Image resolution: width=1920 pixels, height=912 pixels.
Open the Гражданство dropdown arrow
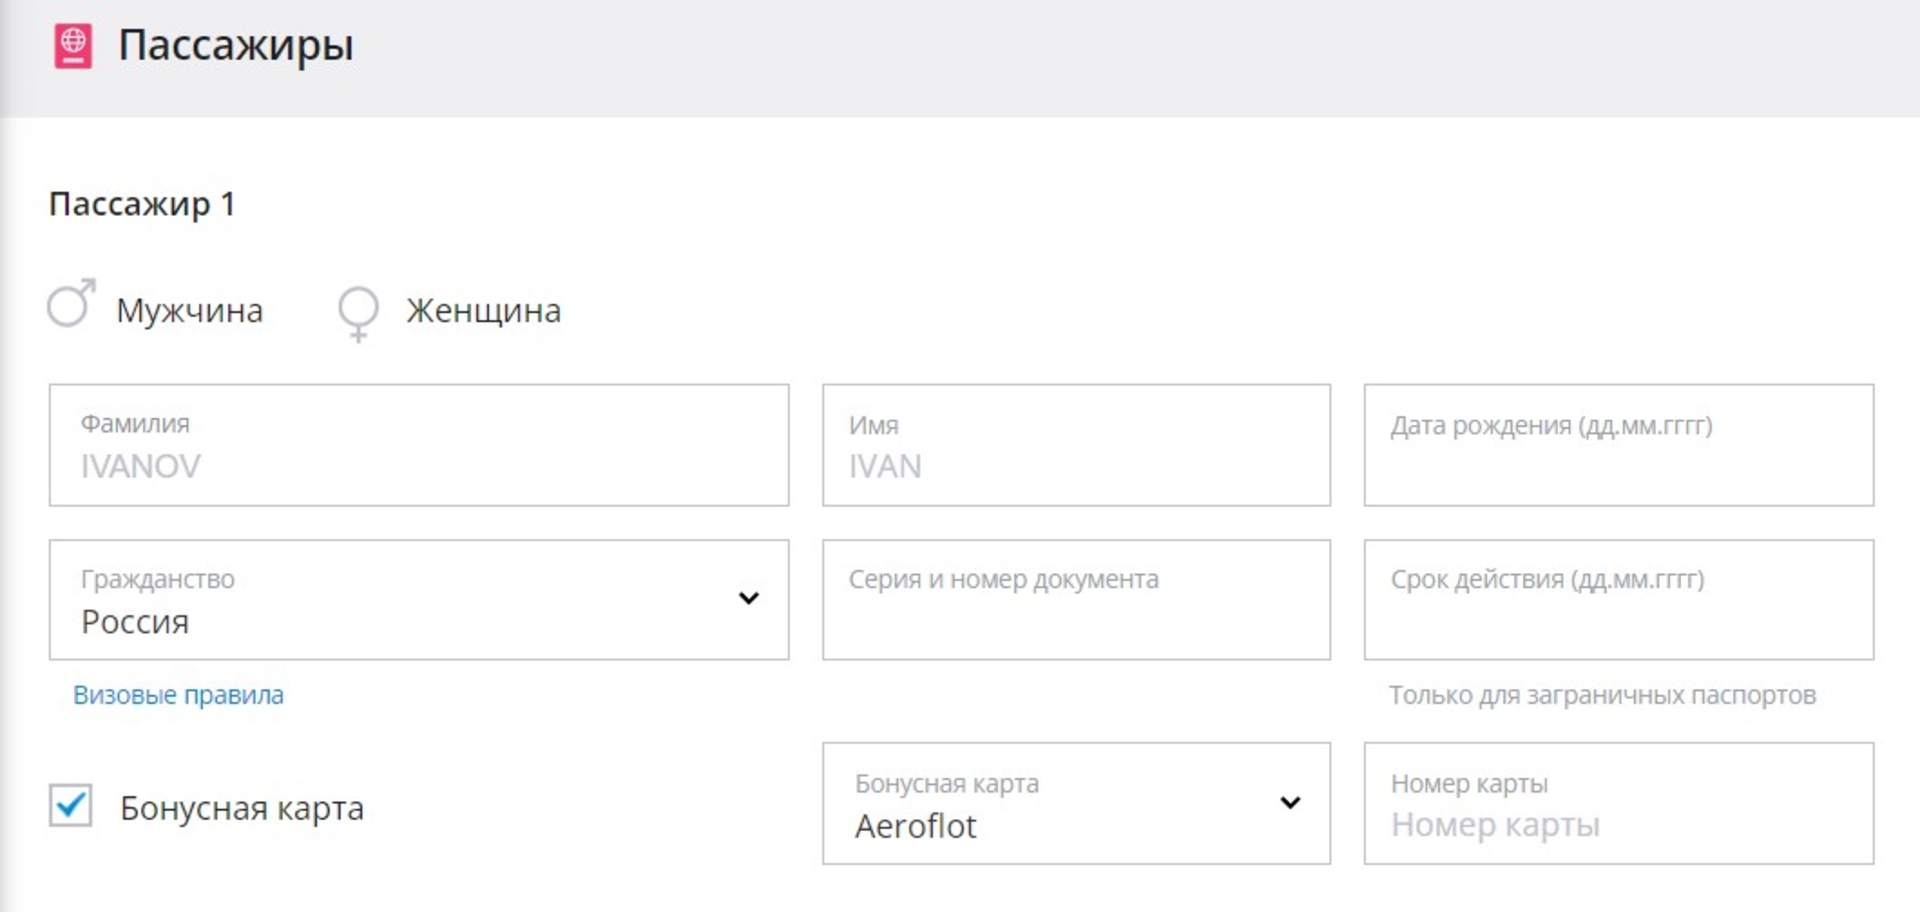(748, 598)
